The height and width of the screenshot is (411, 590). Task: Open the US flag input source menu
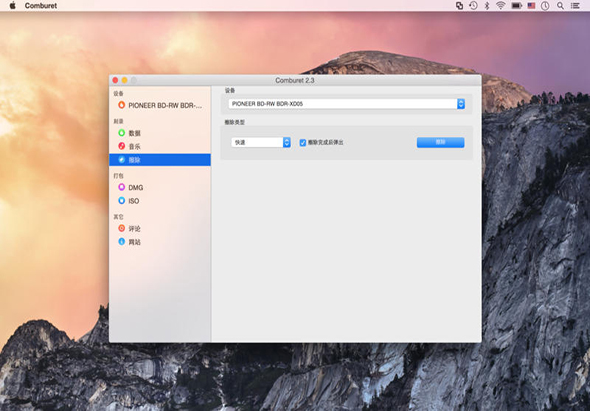531,6
